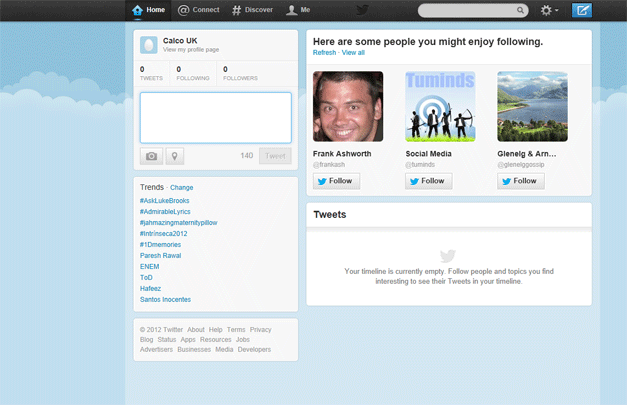This screenshot has width=627, height=405.
Task: Open the Jobs footer link
Action: (x=243, y=340)
